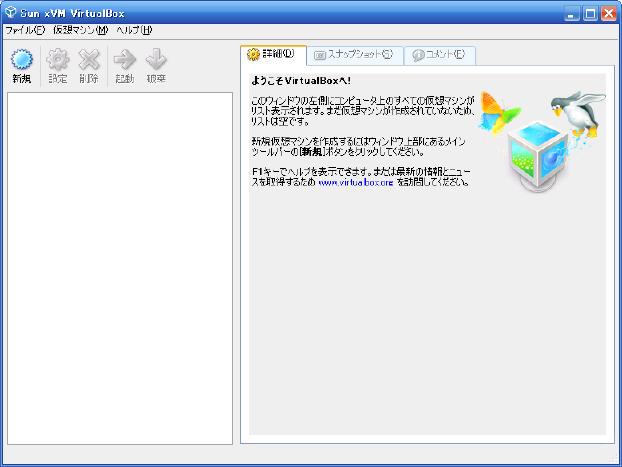Click the VirtualBox cube welcome illustration
Screen dimensions: 622x467
[542, 143]
